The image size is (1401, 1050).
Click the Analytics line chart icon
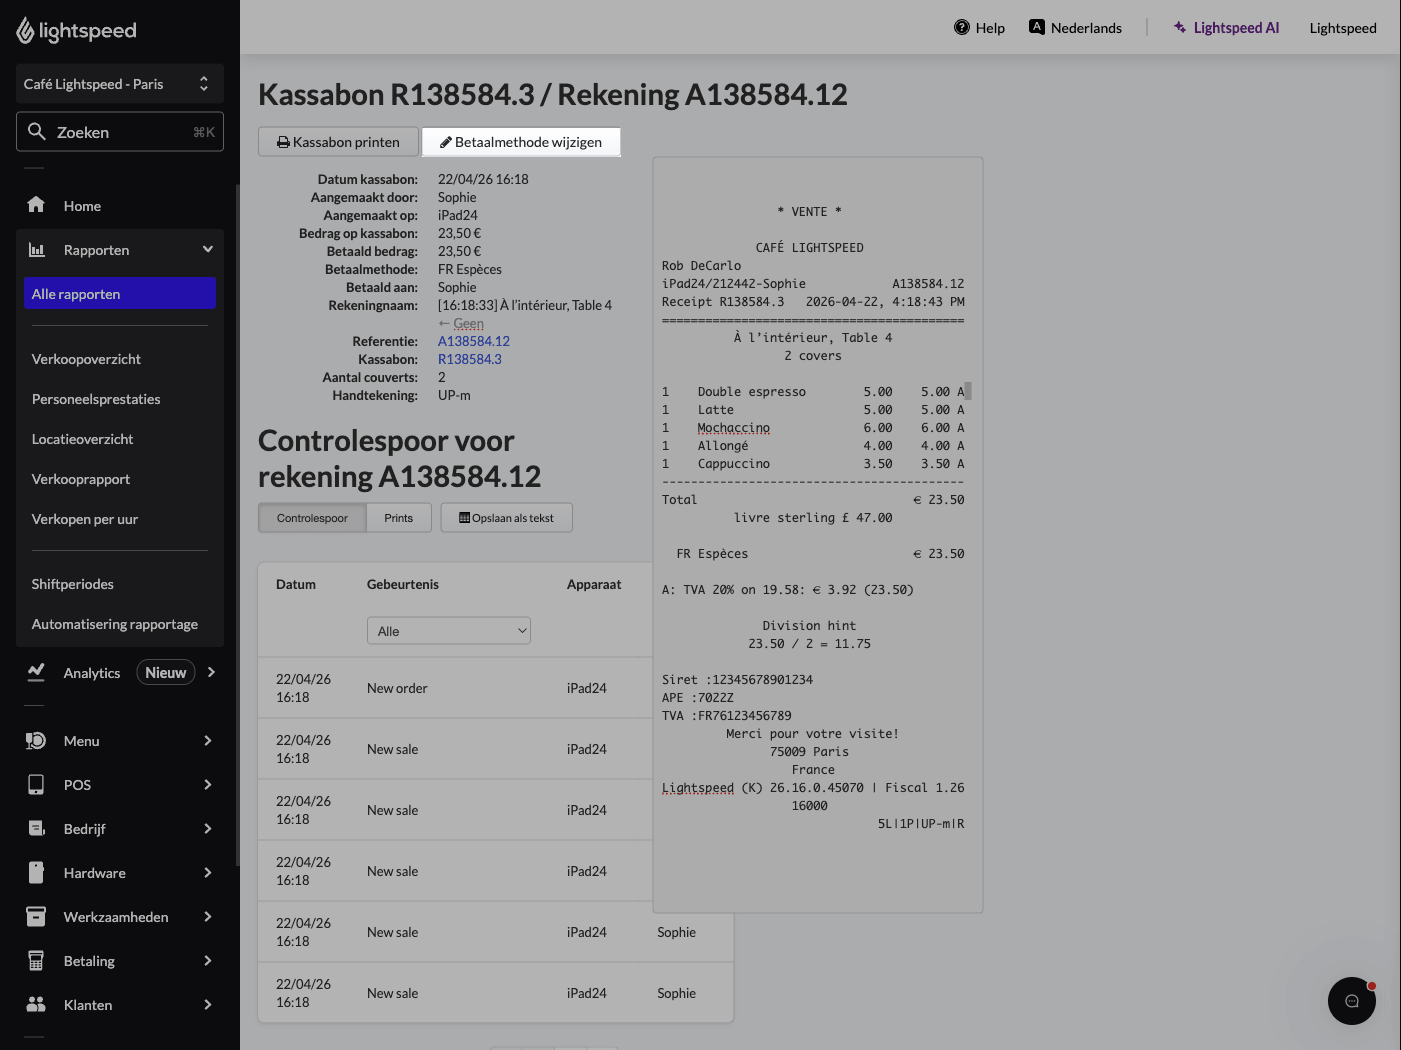pos(36,673)
